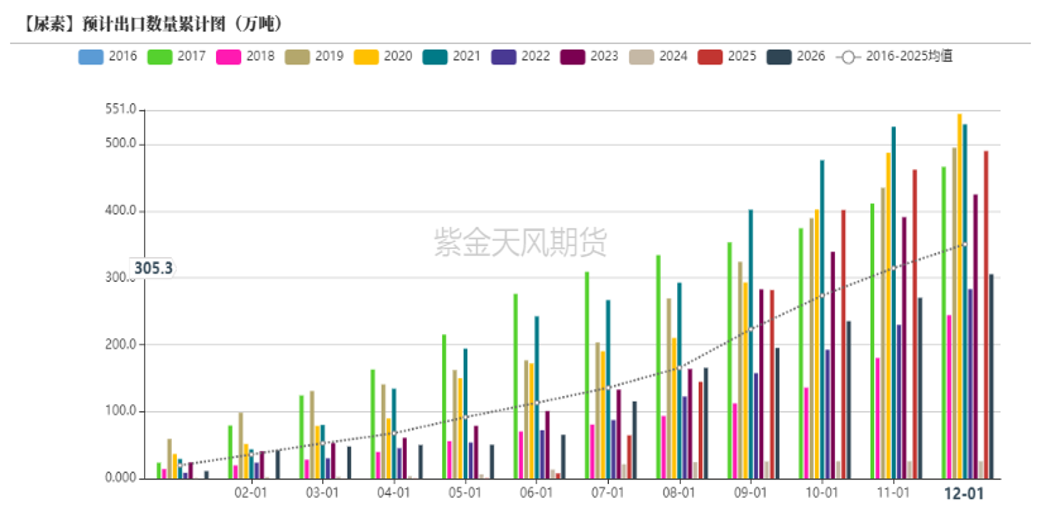Select the 2021 teal bar at 12-01
Image resolution: width=1041 pixels, height=506 pixels.
(965, 301)
